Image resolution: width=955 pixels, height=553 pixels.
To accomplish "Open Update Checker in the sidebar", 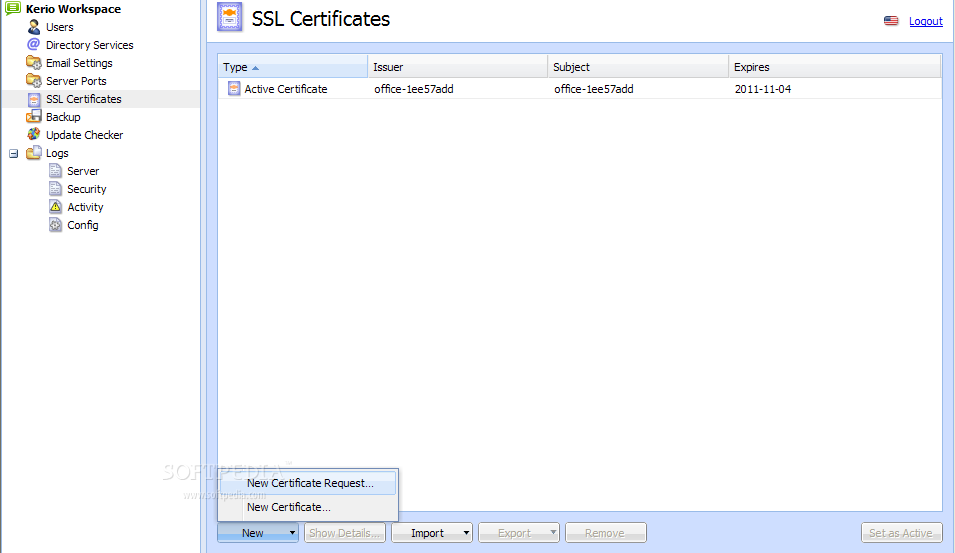I will point(85,135).
